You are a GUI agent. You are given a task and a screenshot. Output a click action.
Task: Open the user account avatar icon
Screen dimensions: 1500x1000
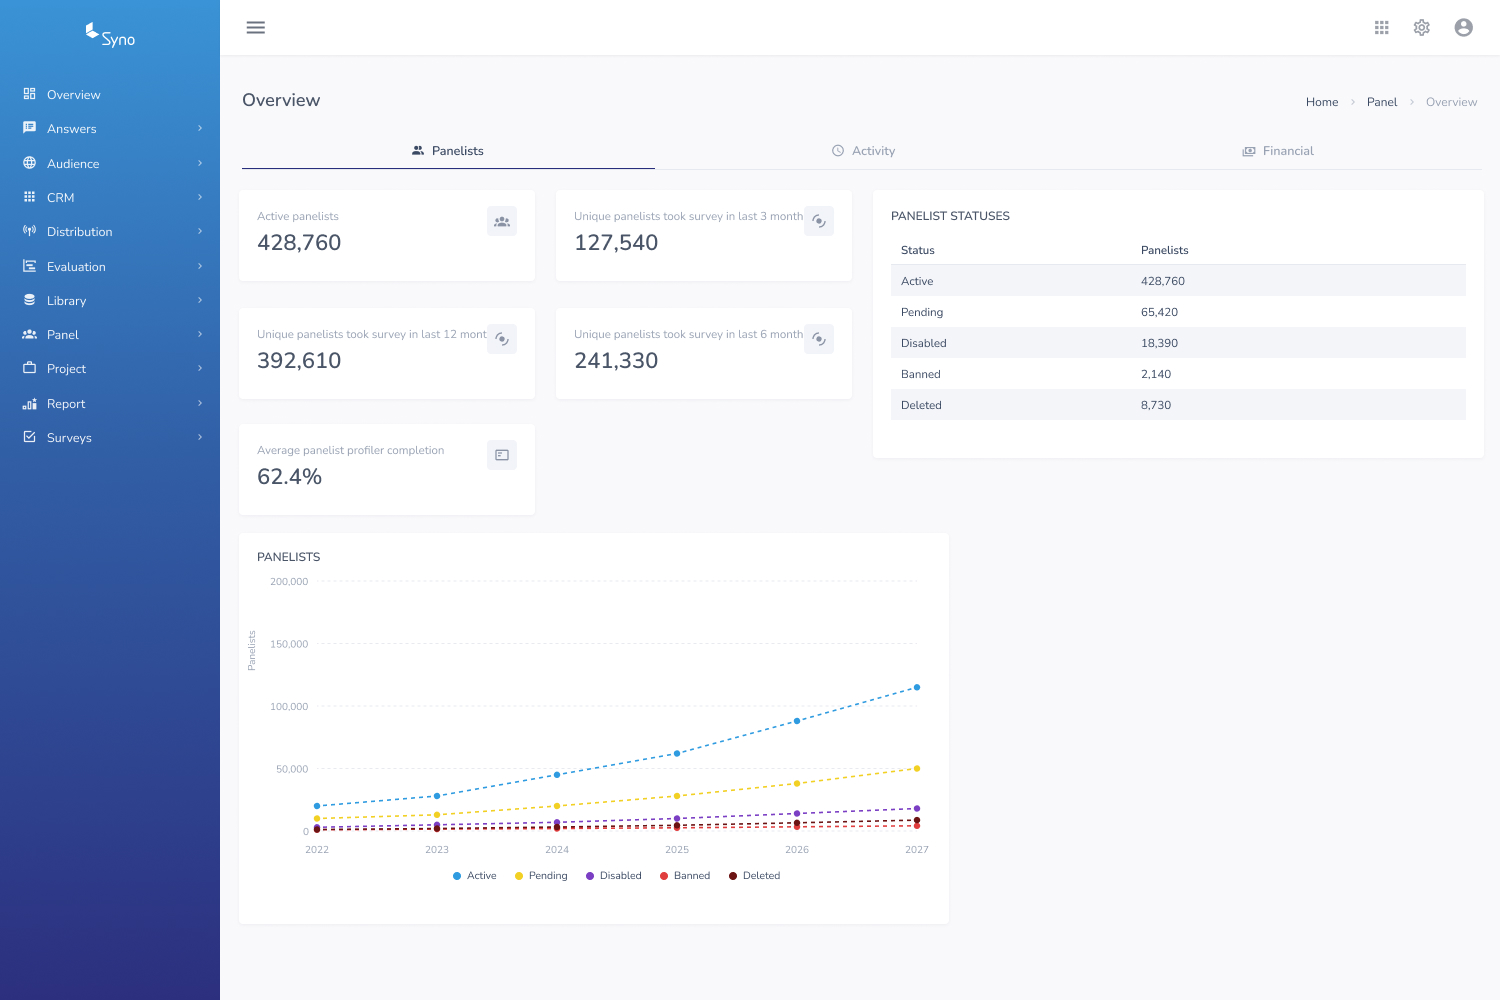[1464, 28]
